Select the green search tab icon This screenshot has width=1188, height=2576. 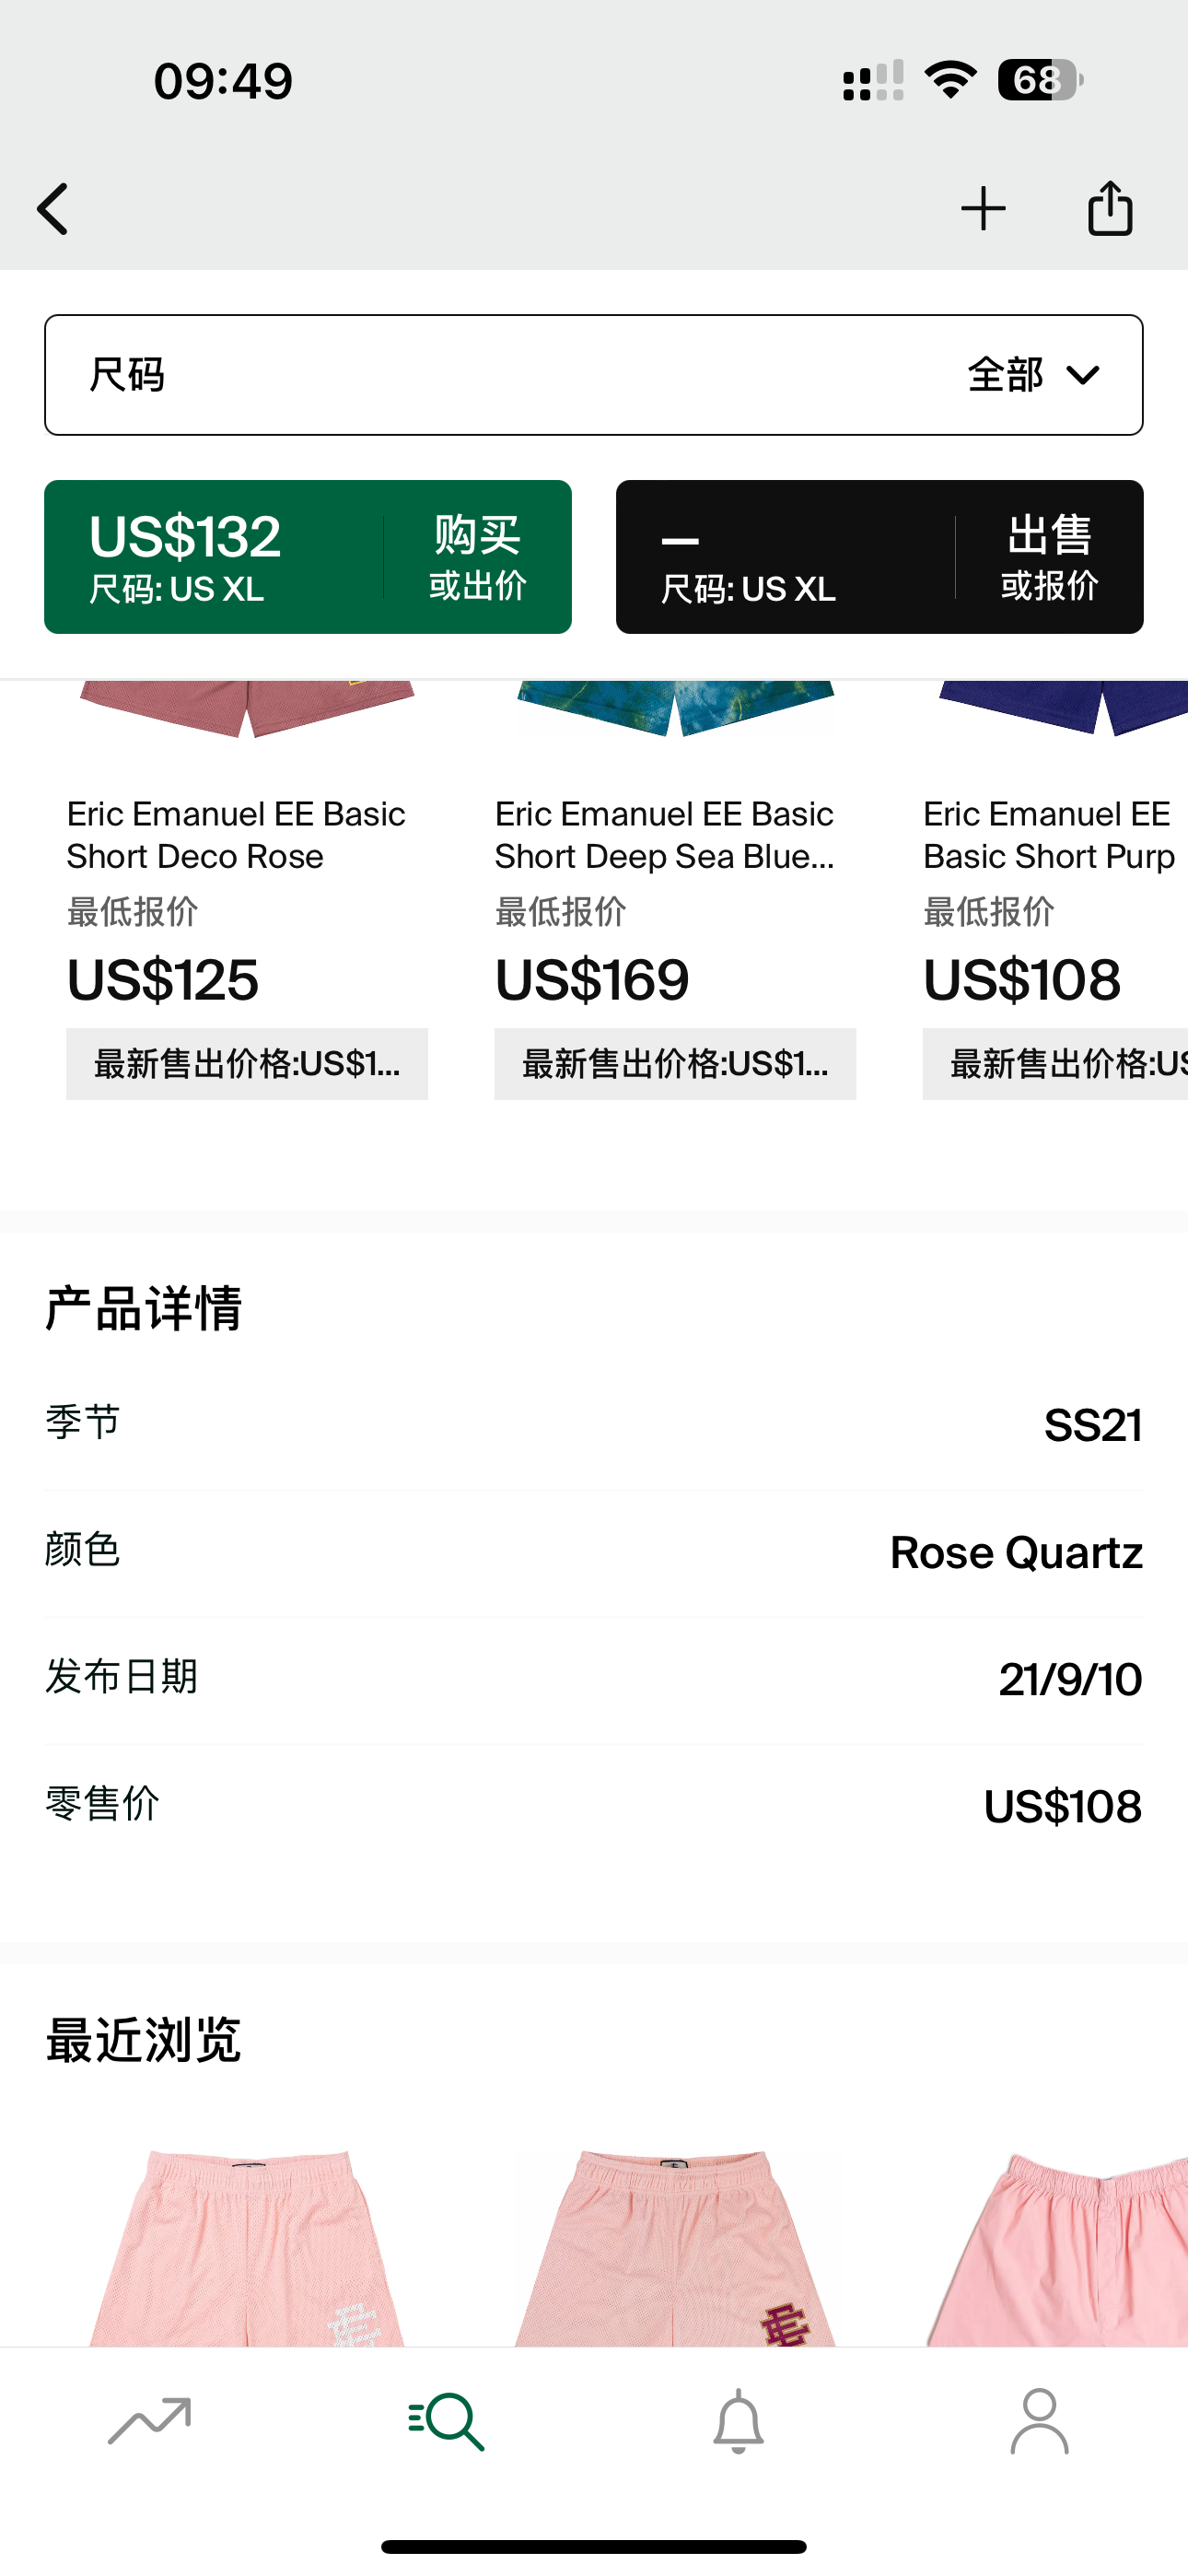(x=446, y=2421)
